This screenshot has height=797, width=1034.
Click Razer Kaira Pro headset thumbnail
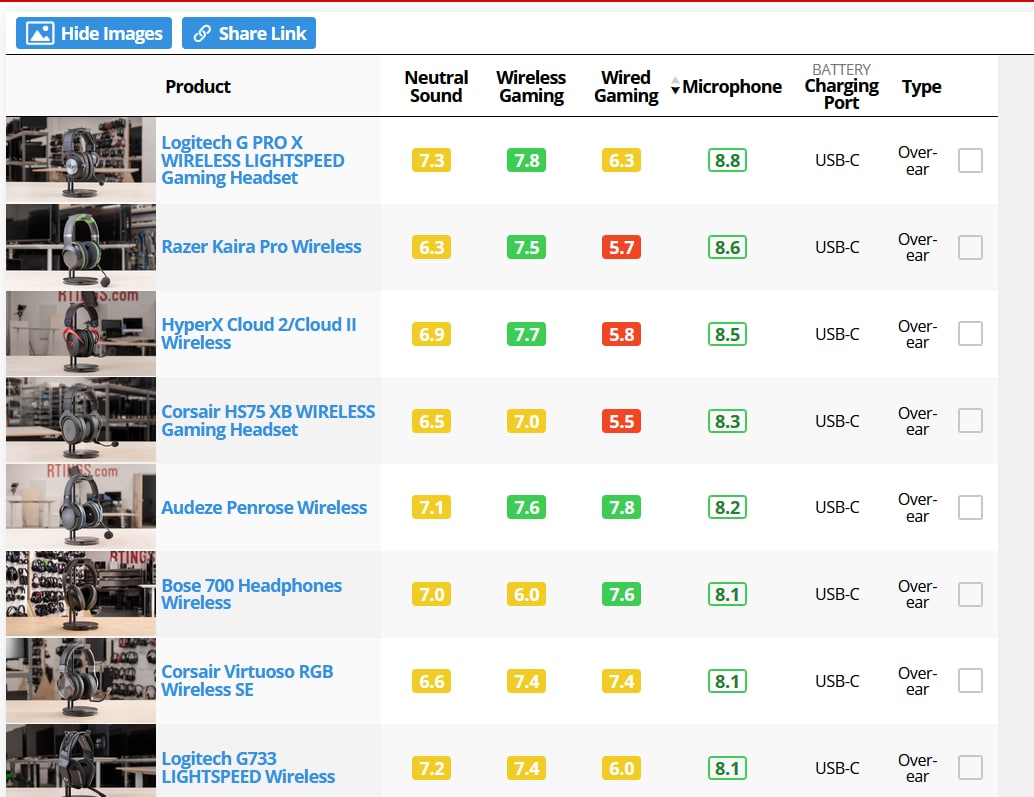pos(81,247)
